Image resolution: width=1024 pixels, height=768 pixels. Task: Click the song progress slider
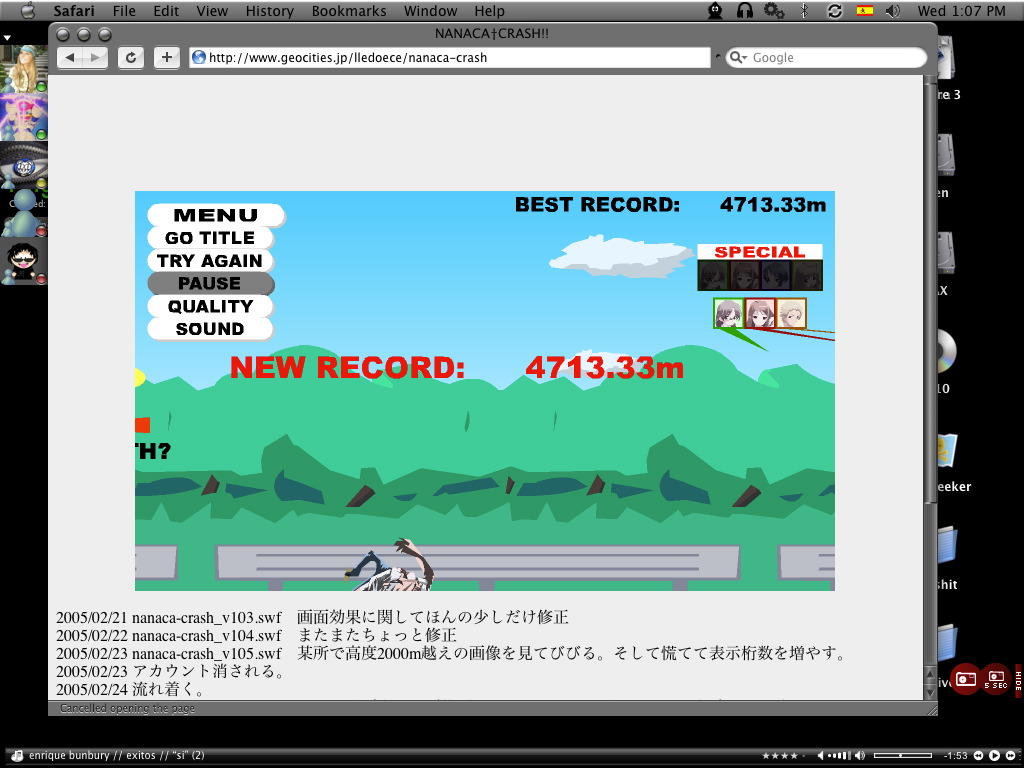click(903, 756)
